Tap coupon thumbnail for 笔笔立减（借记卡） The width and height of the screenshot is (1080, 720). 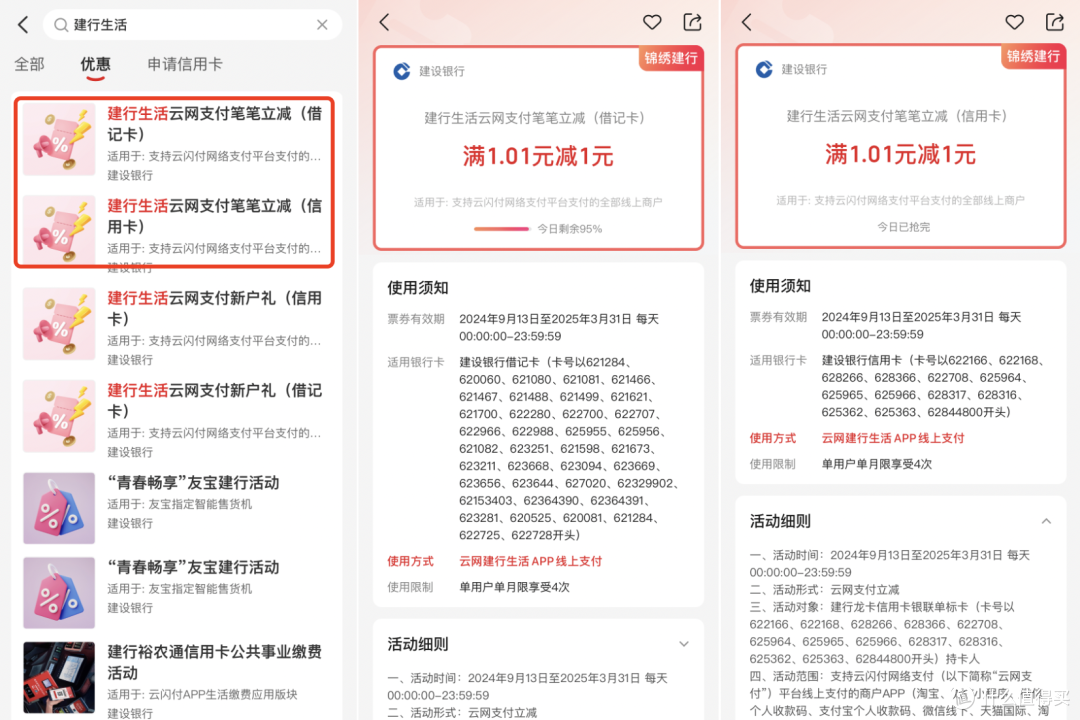[x=59, y=140]
